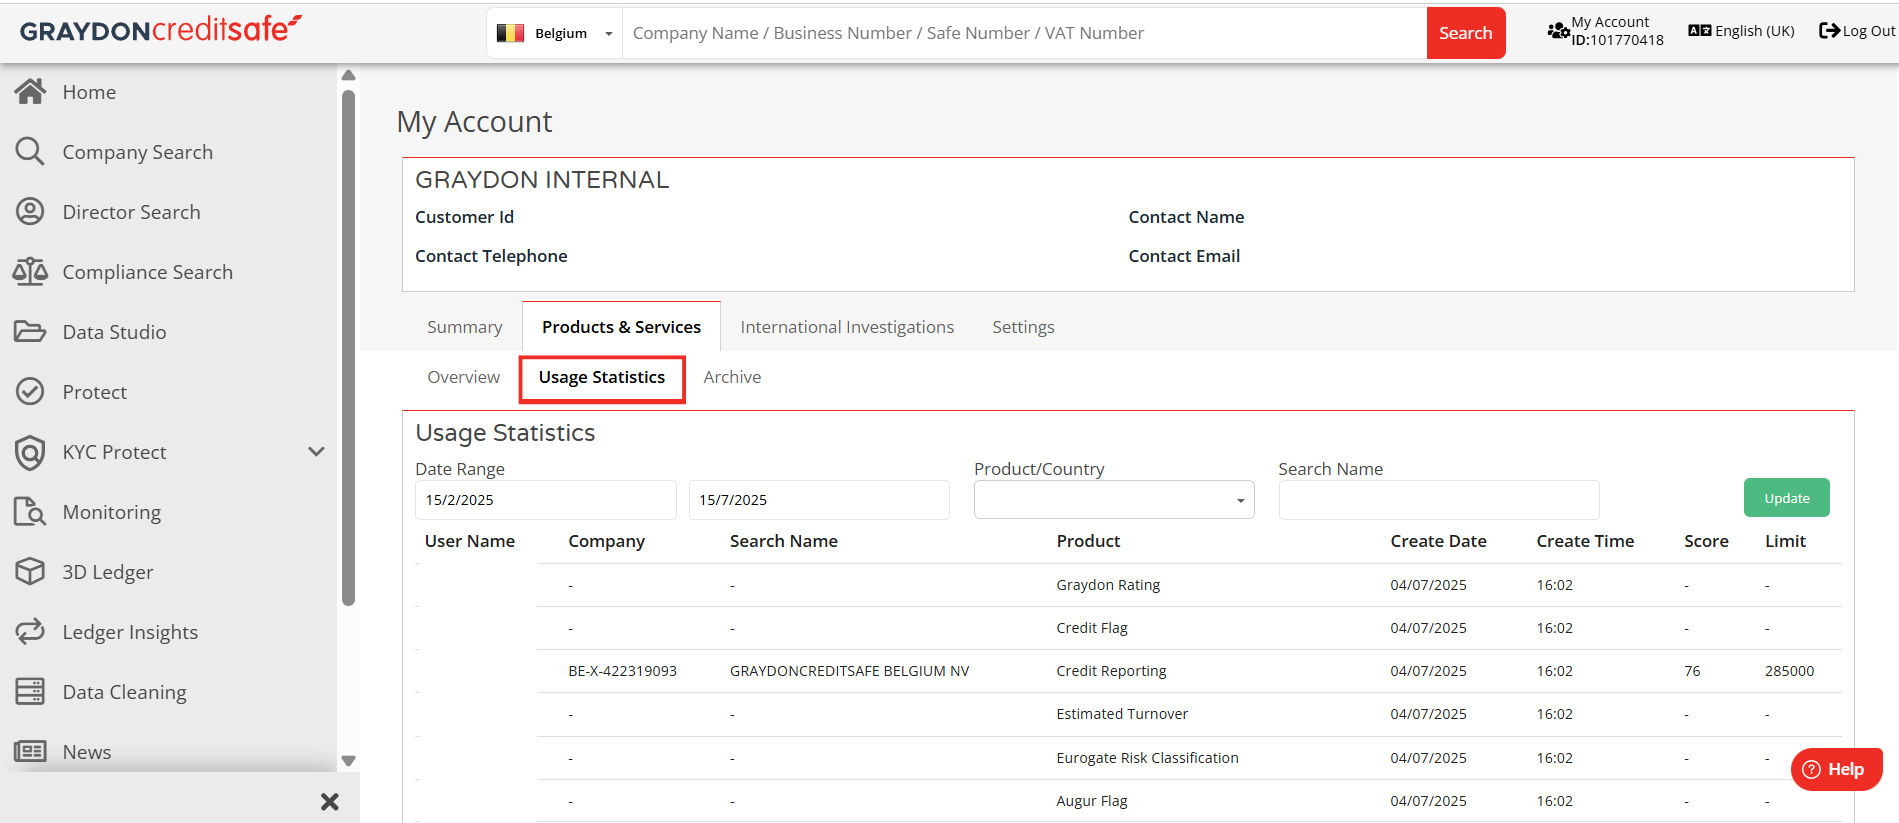1899x823 pixels.
Task: Click the Credit Flag product cell
Action: coord(1091,628)
